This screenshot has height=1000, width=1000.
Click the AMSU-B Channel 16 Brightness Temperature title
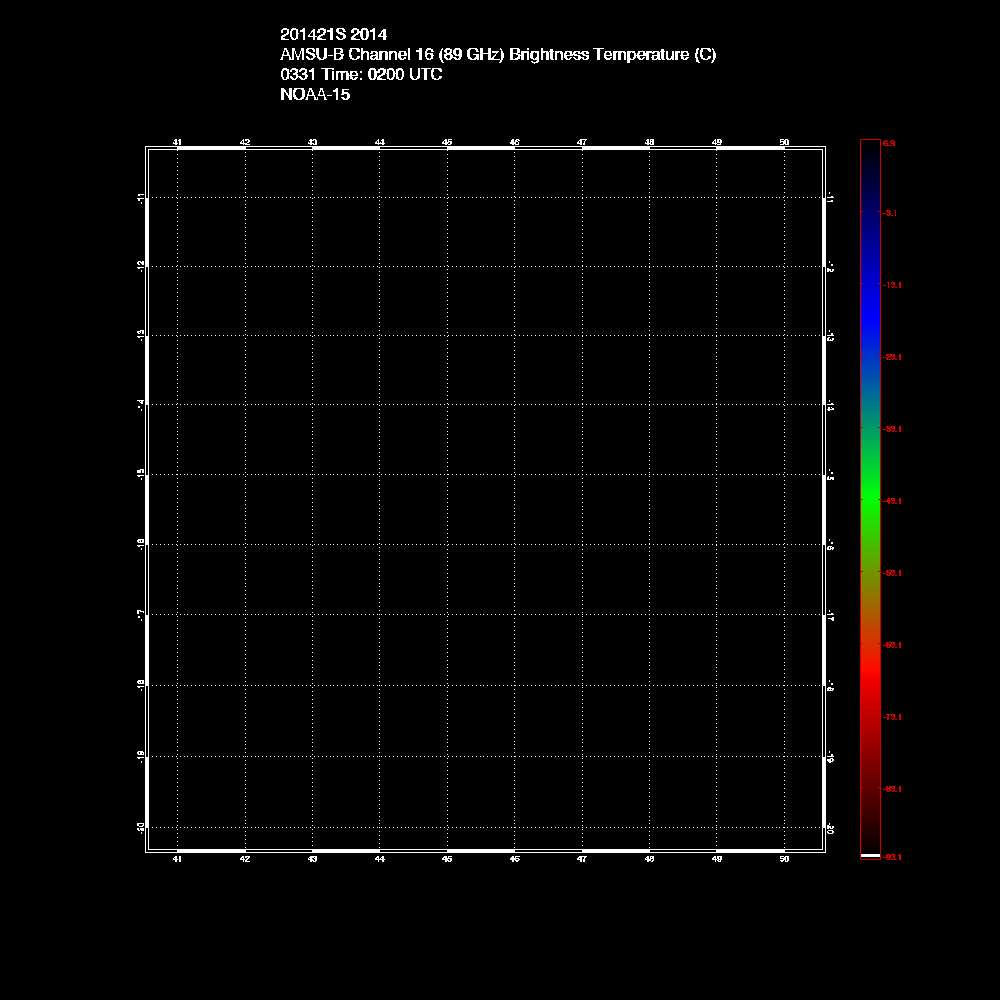click(x=498, y=55)
